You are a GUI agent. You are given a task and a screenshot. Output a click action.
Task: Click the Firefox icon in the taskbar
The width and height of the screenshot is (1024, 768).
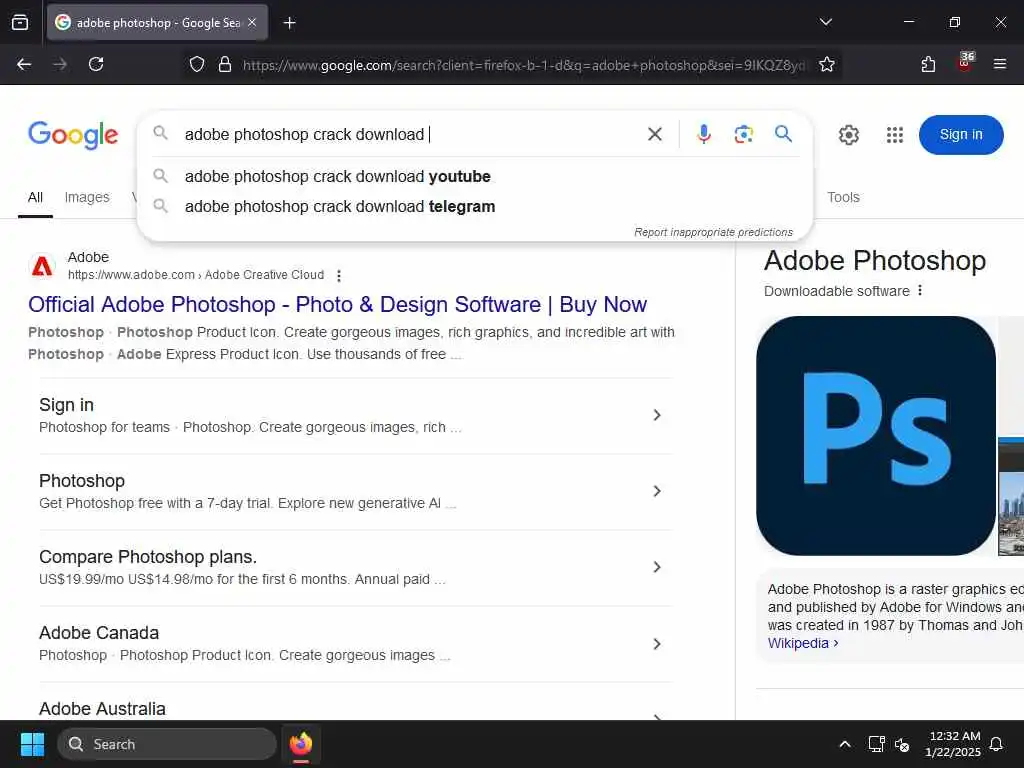click(300, 744)
